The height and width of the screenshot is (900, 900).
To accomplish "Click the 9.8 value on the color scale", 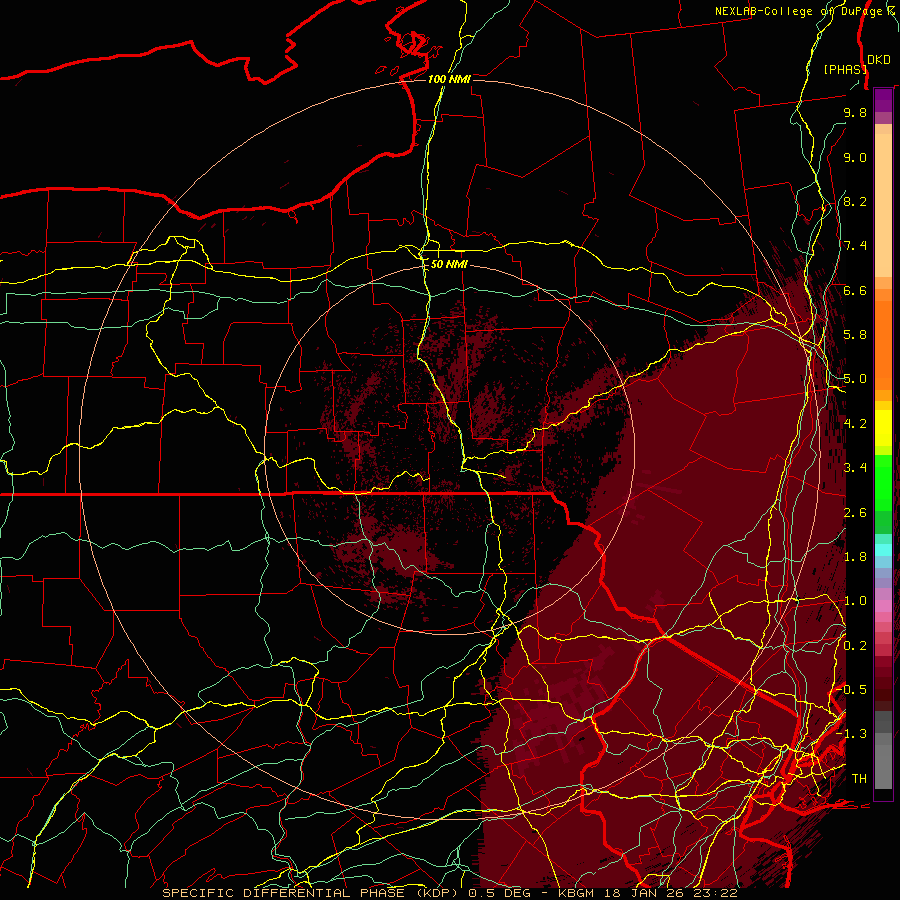I will coord(855,112).
